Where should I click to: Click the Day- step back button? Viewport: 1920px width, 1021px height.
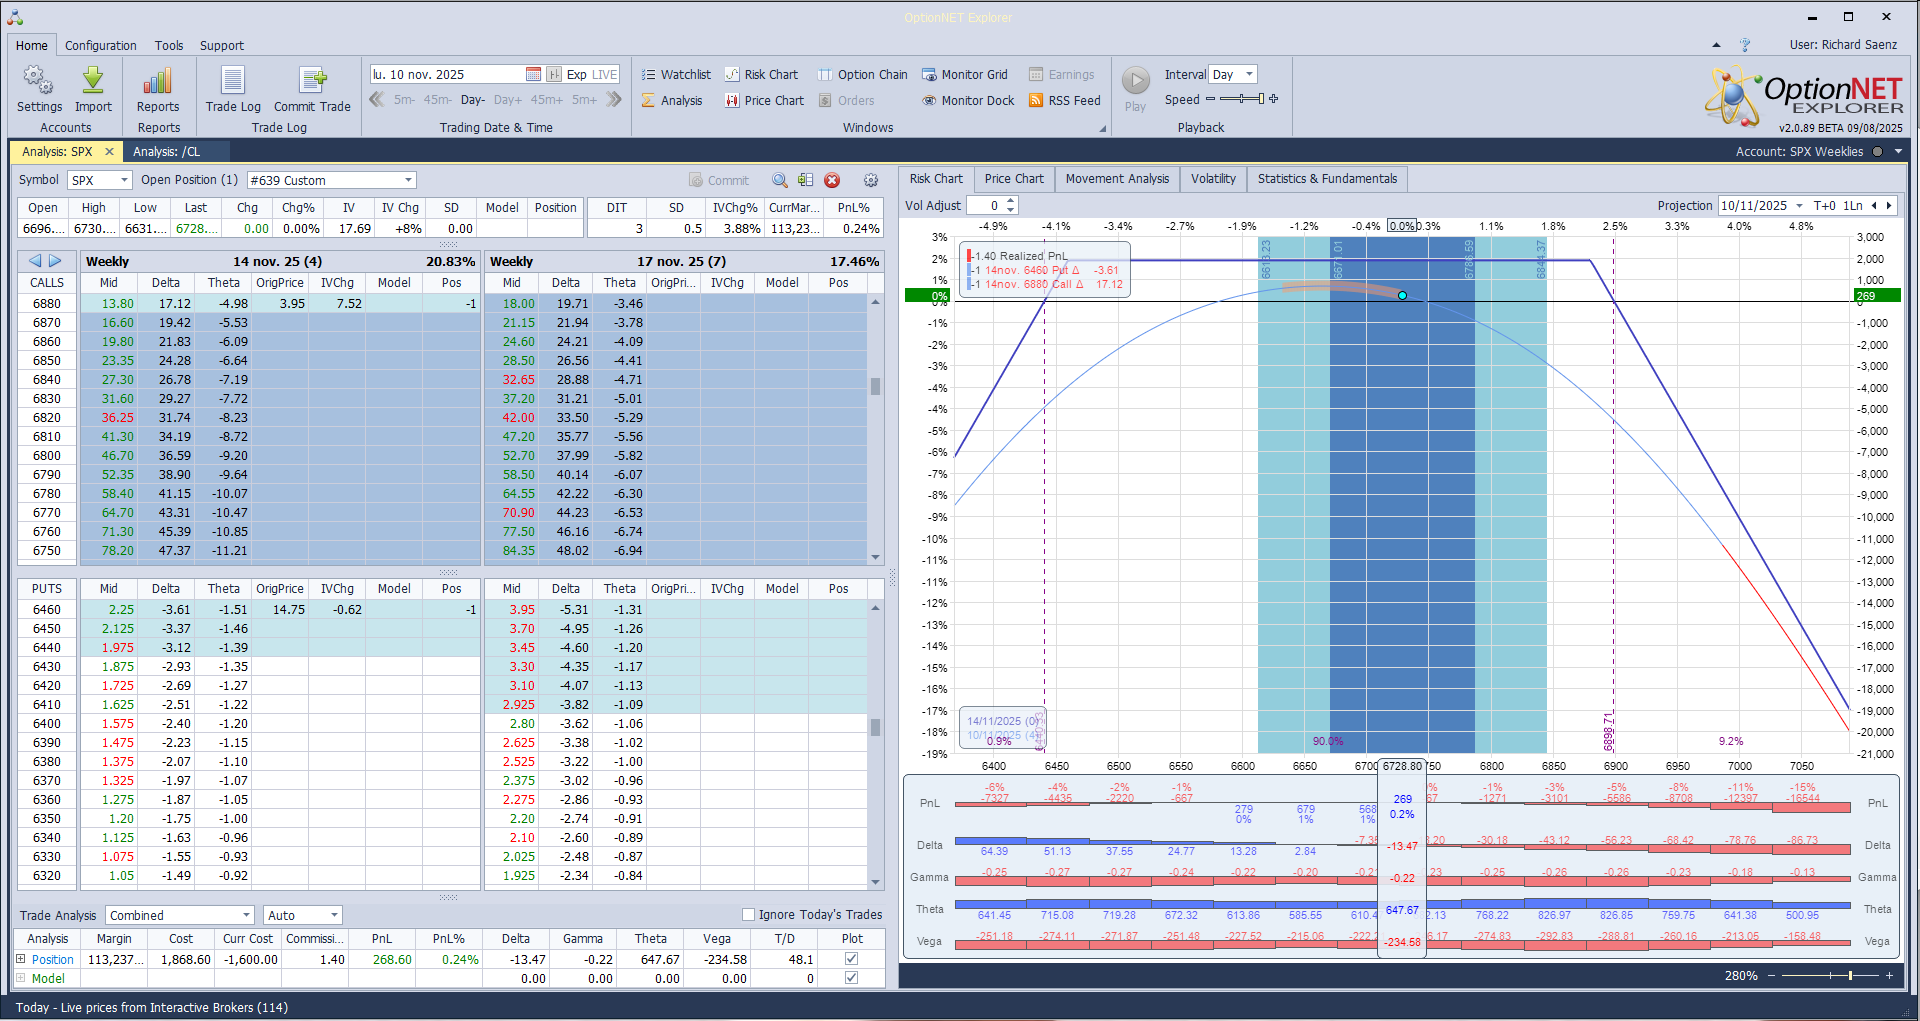pos(473,100)
